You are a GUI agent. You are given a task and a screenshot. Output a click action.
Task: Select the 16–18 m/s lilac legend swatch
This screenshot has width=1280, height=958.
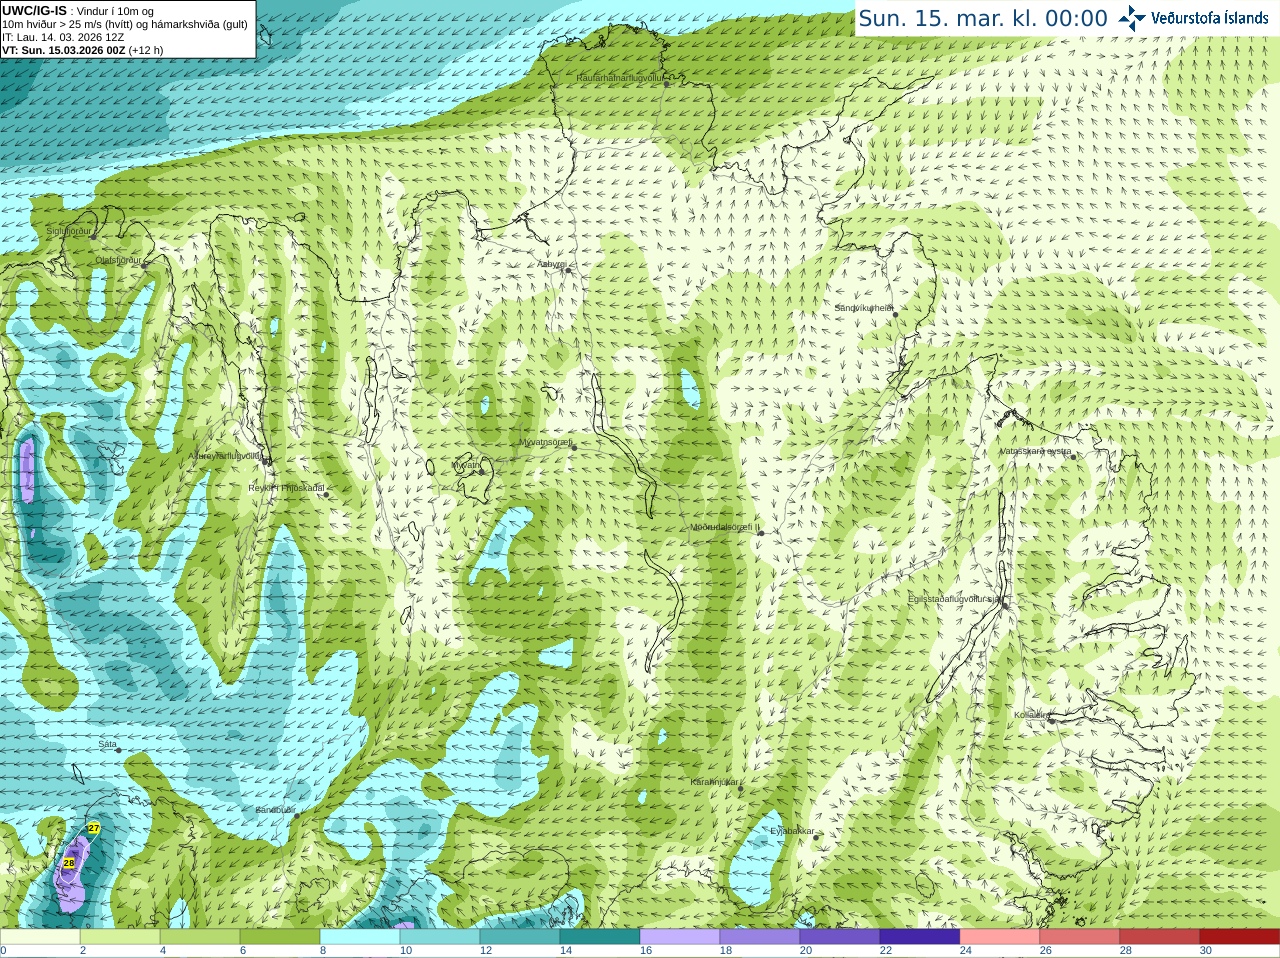(x=680, y=937)
